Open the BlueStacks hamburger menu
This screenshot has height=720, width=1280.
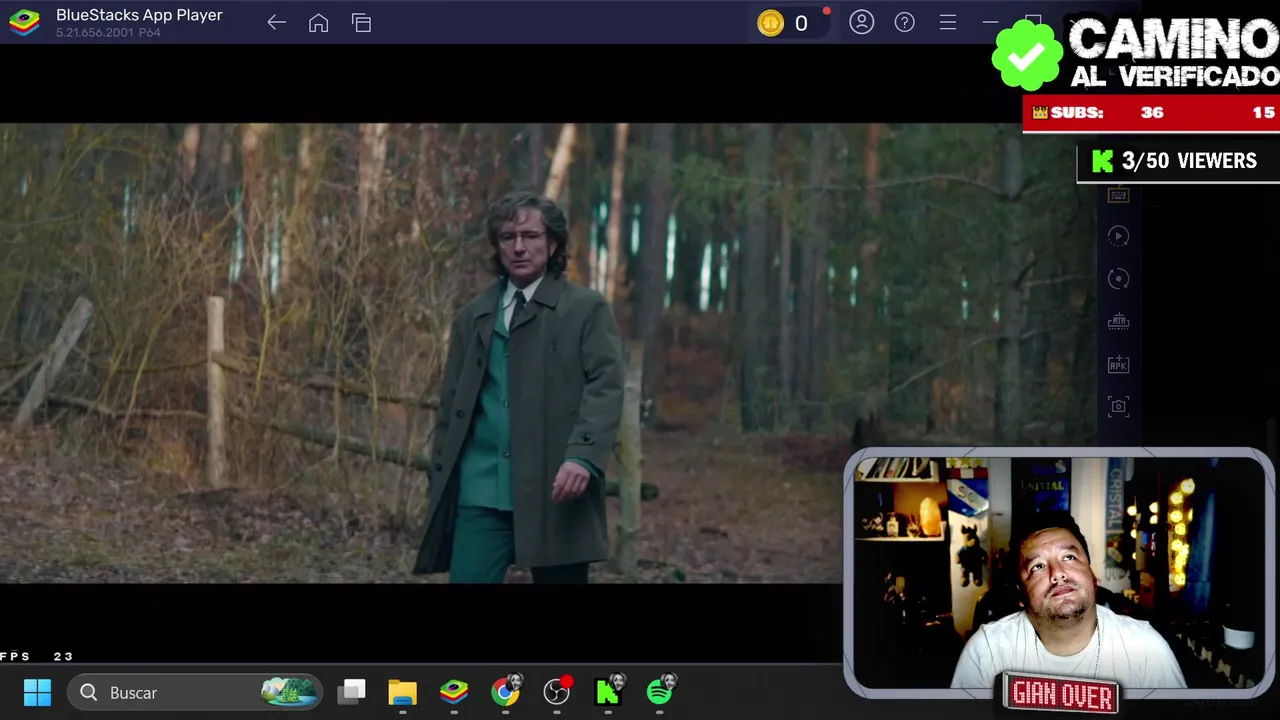948,22
